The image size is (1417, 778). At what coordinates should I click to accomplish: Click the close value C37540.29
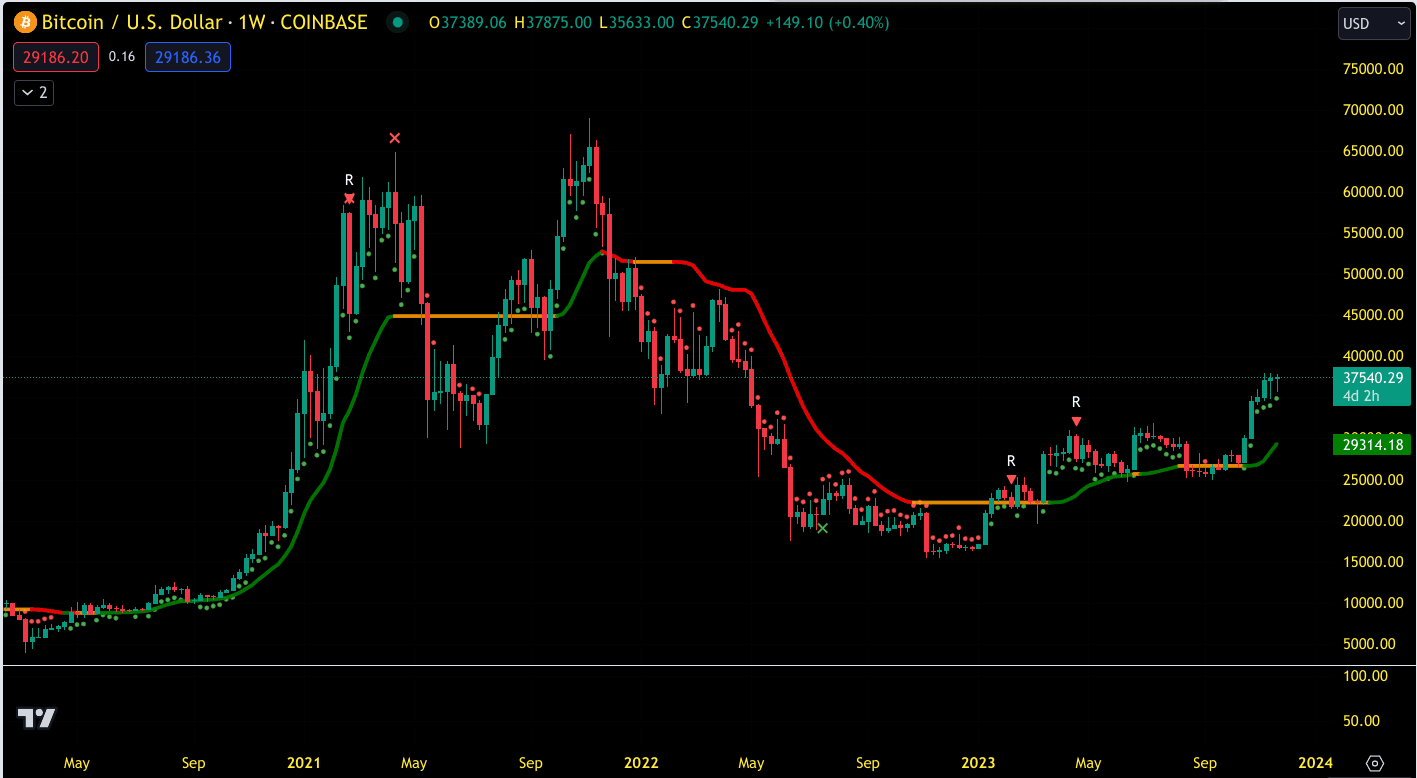(x=718, y=22)
